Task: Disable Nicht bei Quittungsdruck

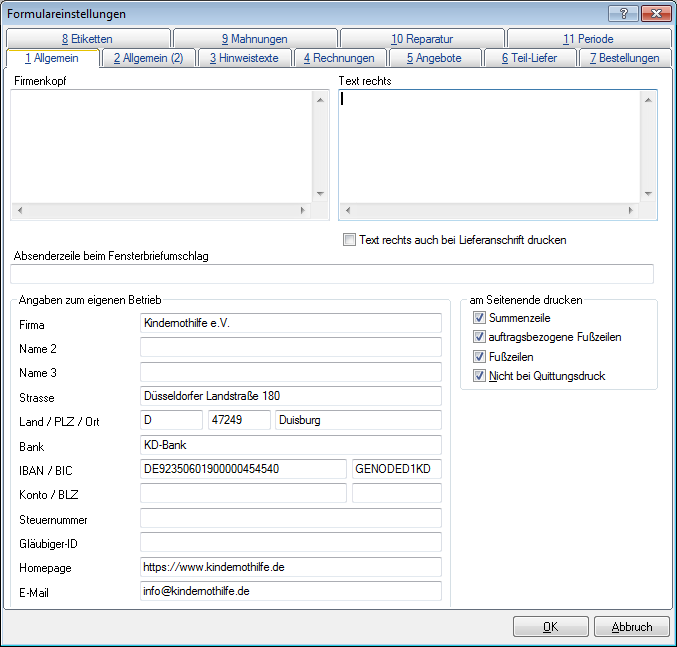Action: pos(480,376)
